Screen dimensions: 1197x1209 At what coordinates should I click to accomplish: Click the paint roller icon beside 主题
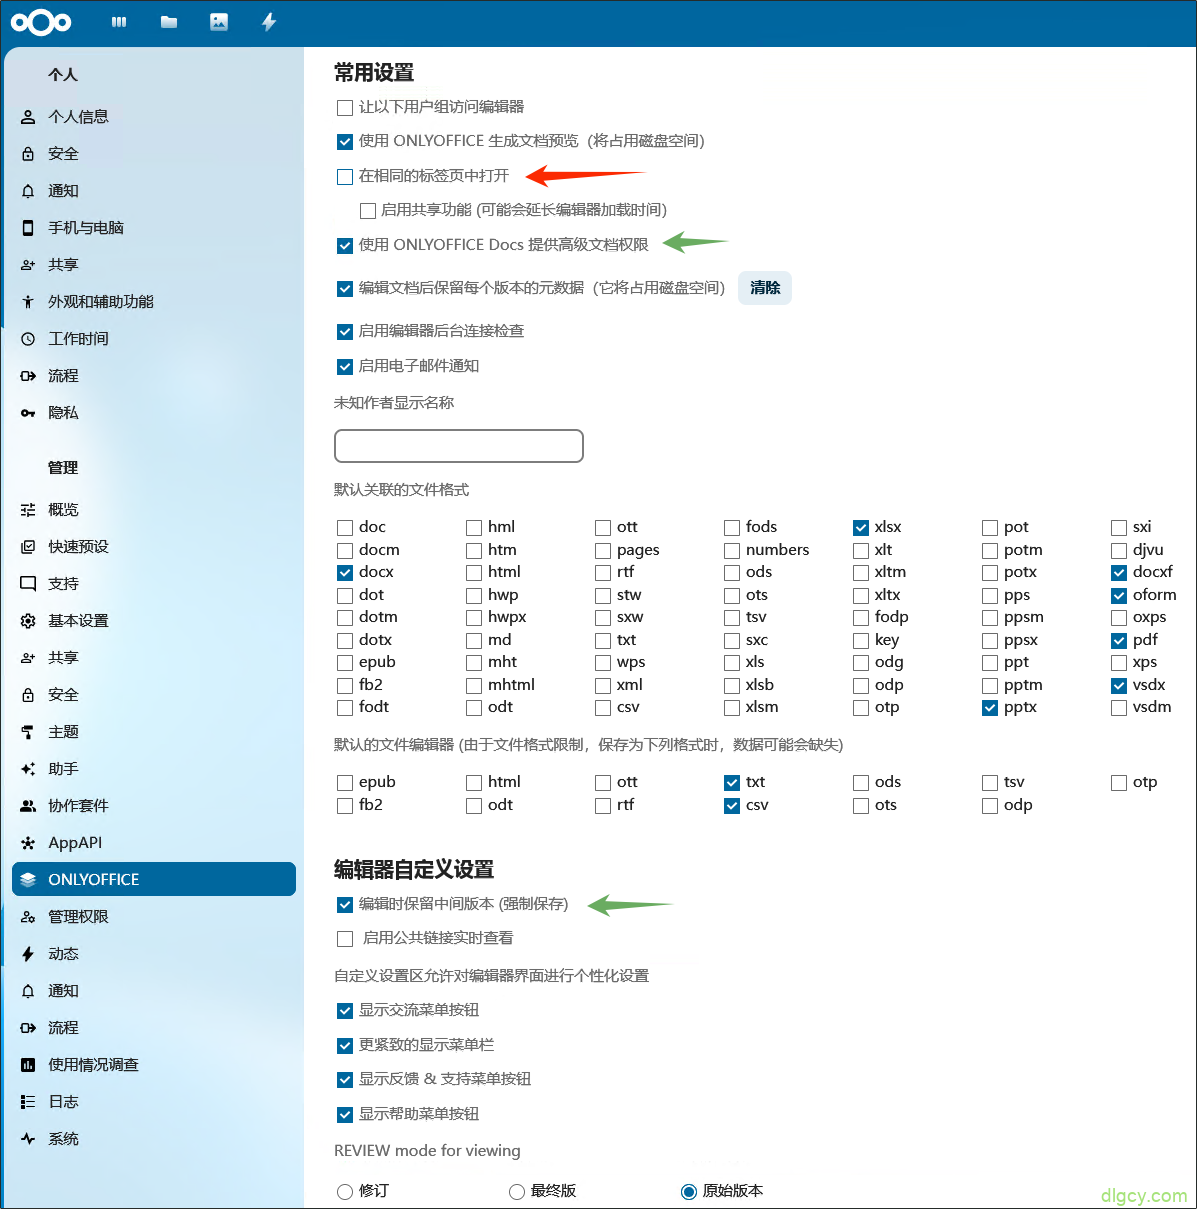[x=28, y=732]
